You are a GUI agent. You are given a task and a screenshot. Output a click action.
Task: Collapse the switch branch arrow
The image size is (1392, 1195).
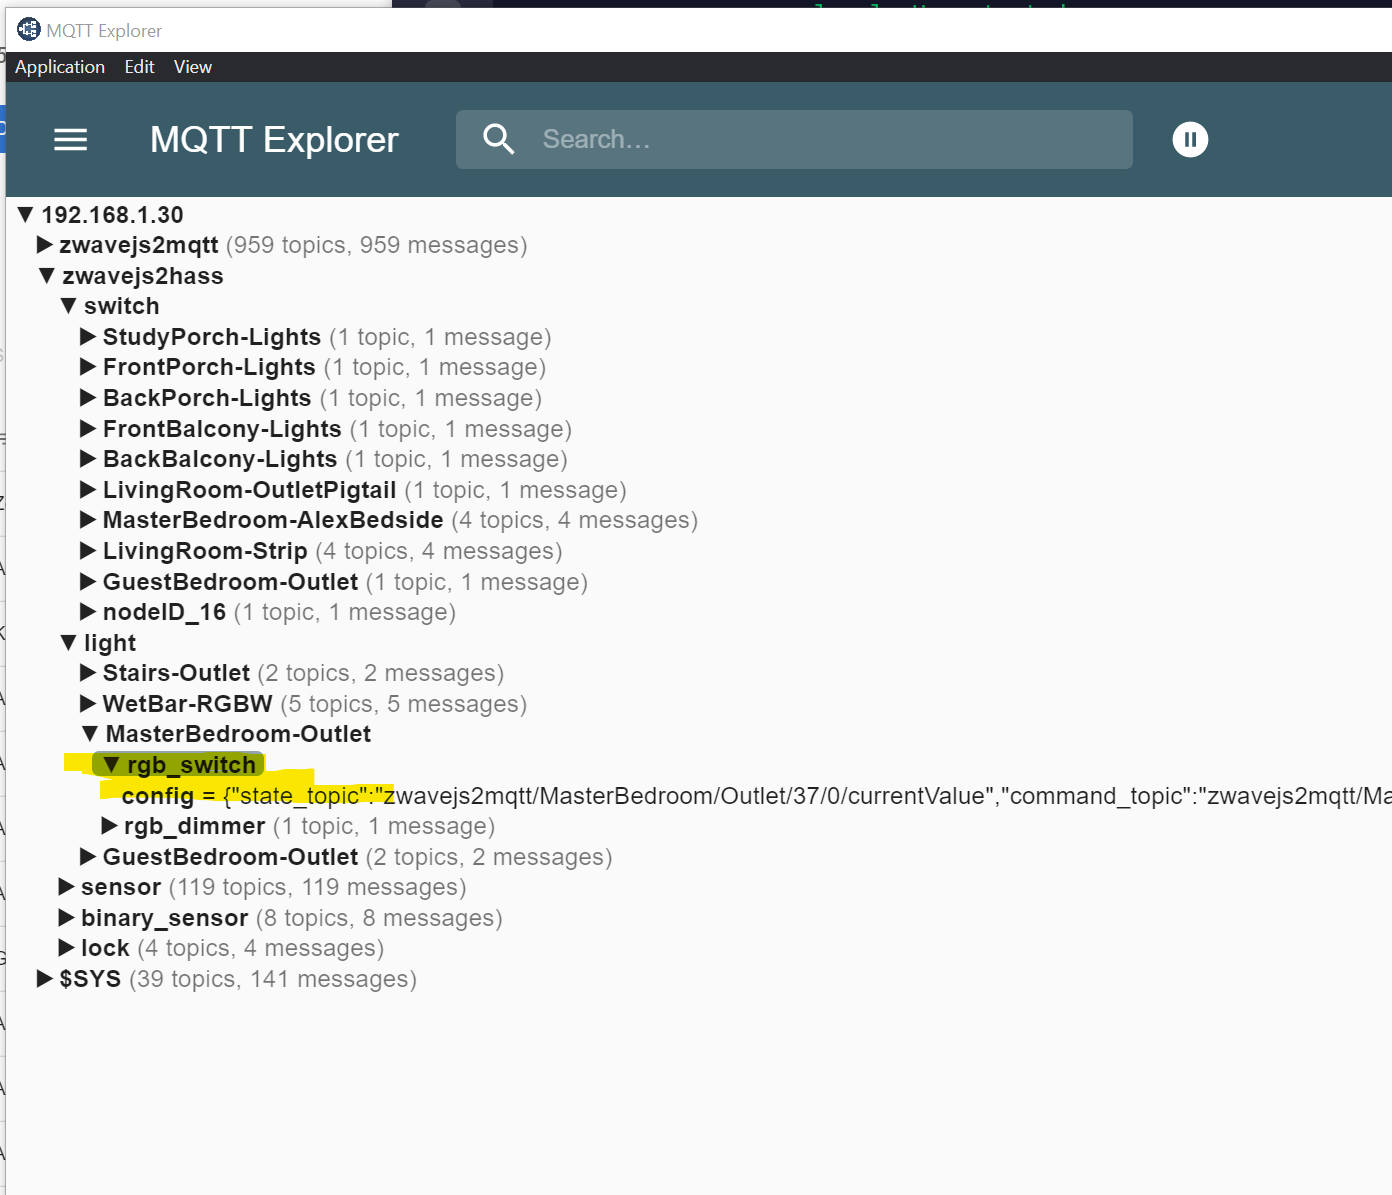point(69,306)
